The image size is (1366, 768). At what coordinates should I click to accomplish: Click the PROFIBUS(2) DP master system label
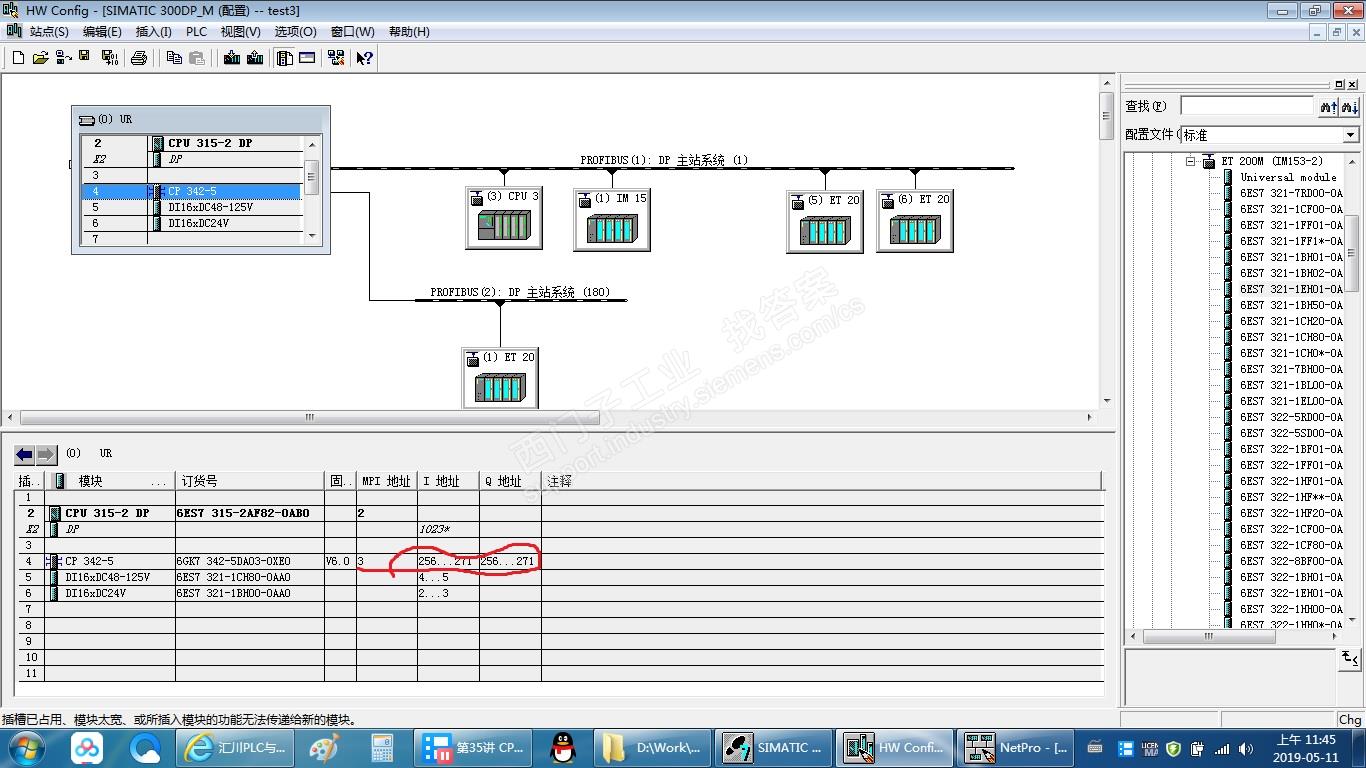(520, 292)
